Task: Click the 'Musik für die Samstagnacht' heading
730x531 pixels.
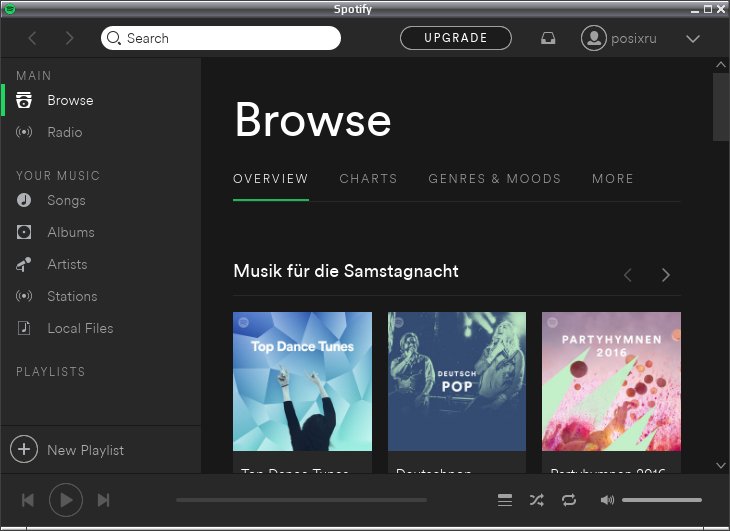Action: coord(346,271)
